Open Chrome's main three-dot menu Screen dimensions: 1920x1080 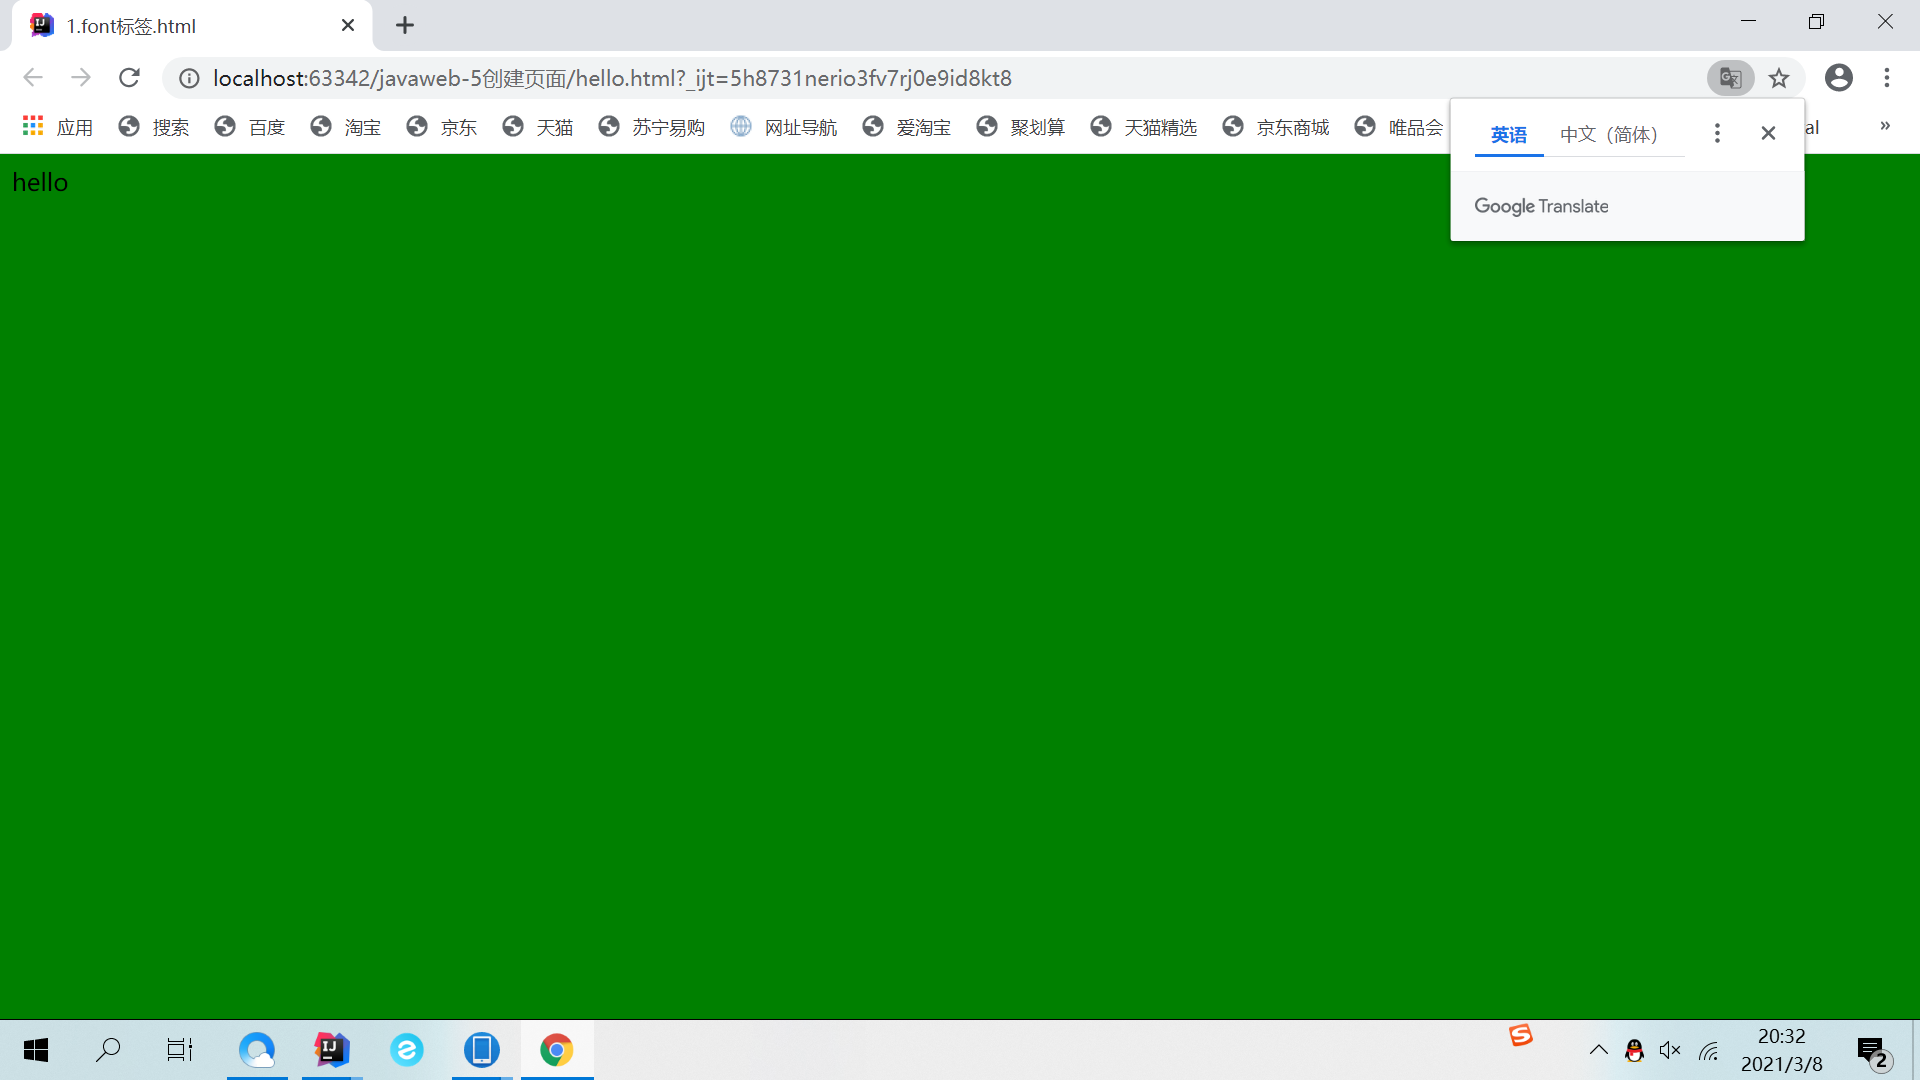1886,78
